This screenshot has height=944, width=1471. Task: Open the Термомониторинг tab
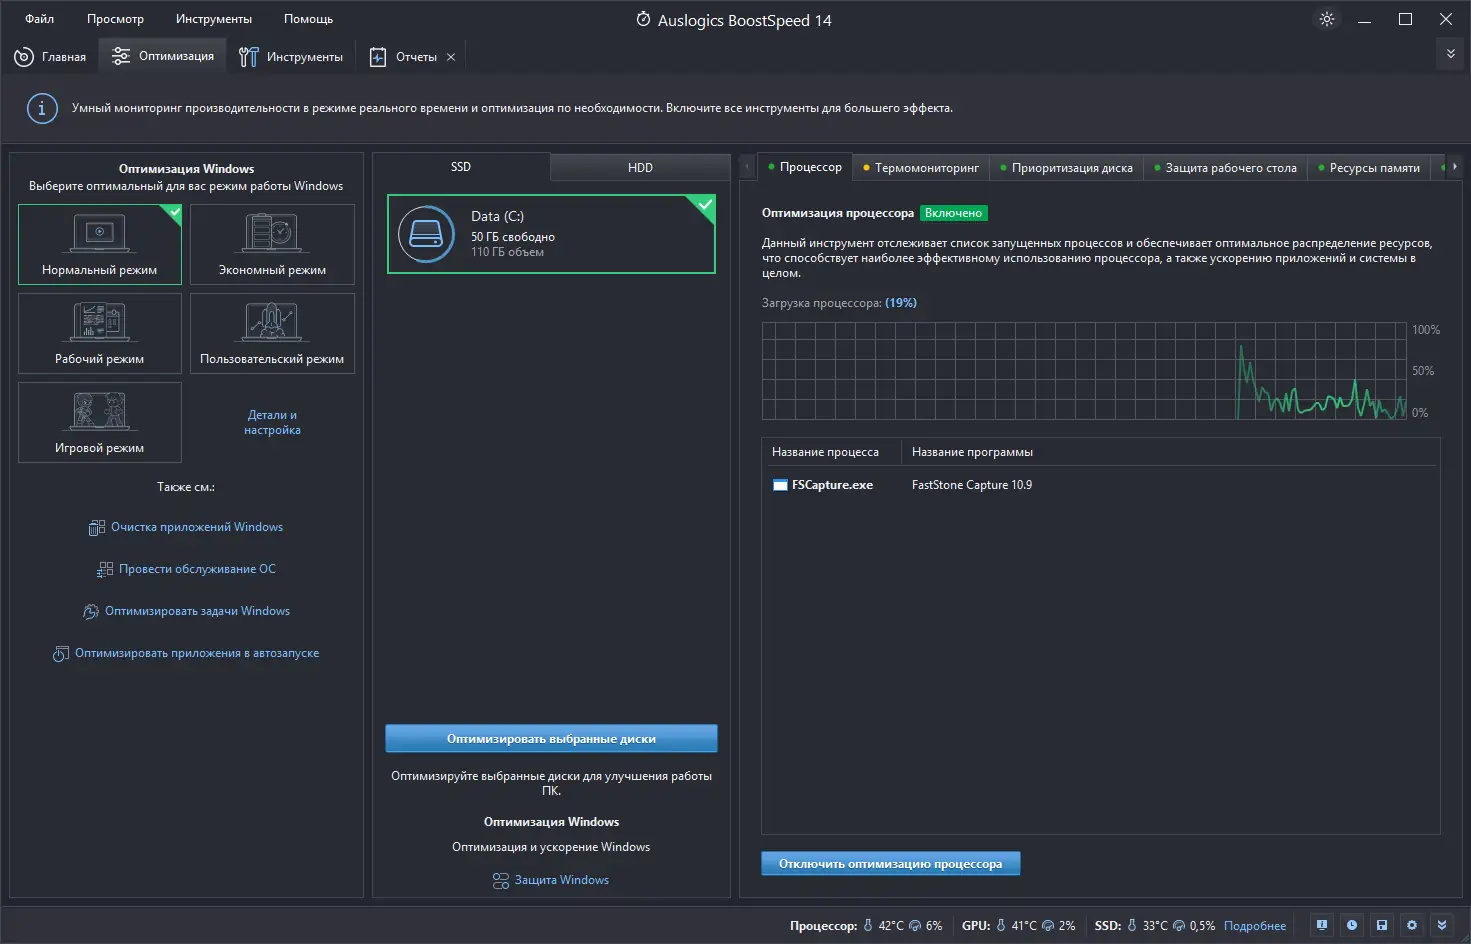[x=921, y=168]
